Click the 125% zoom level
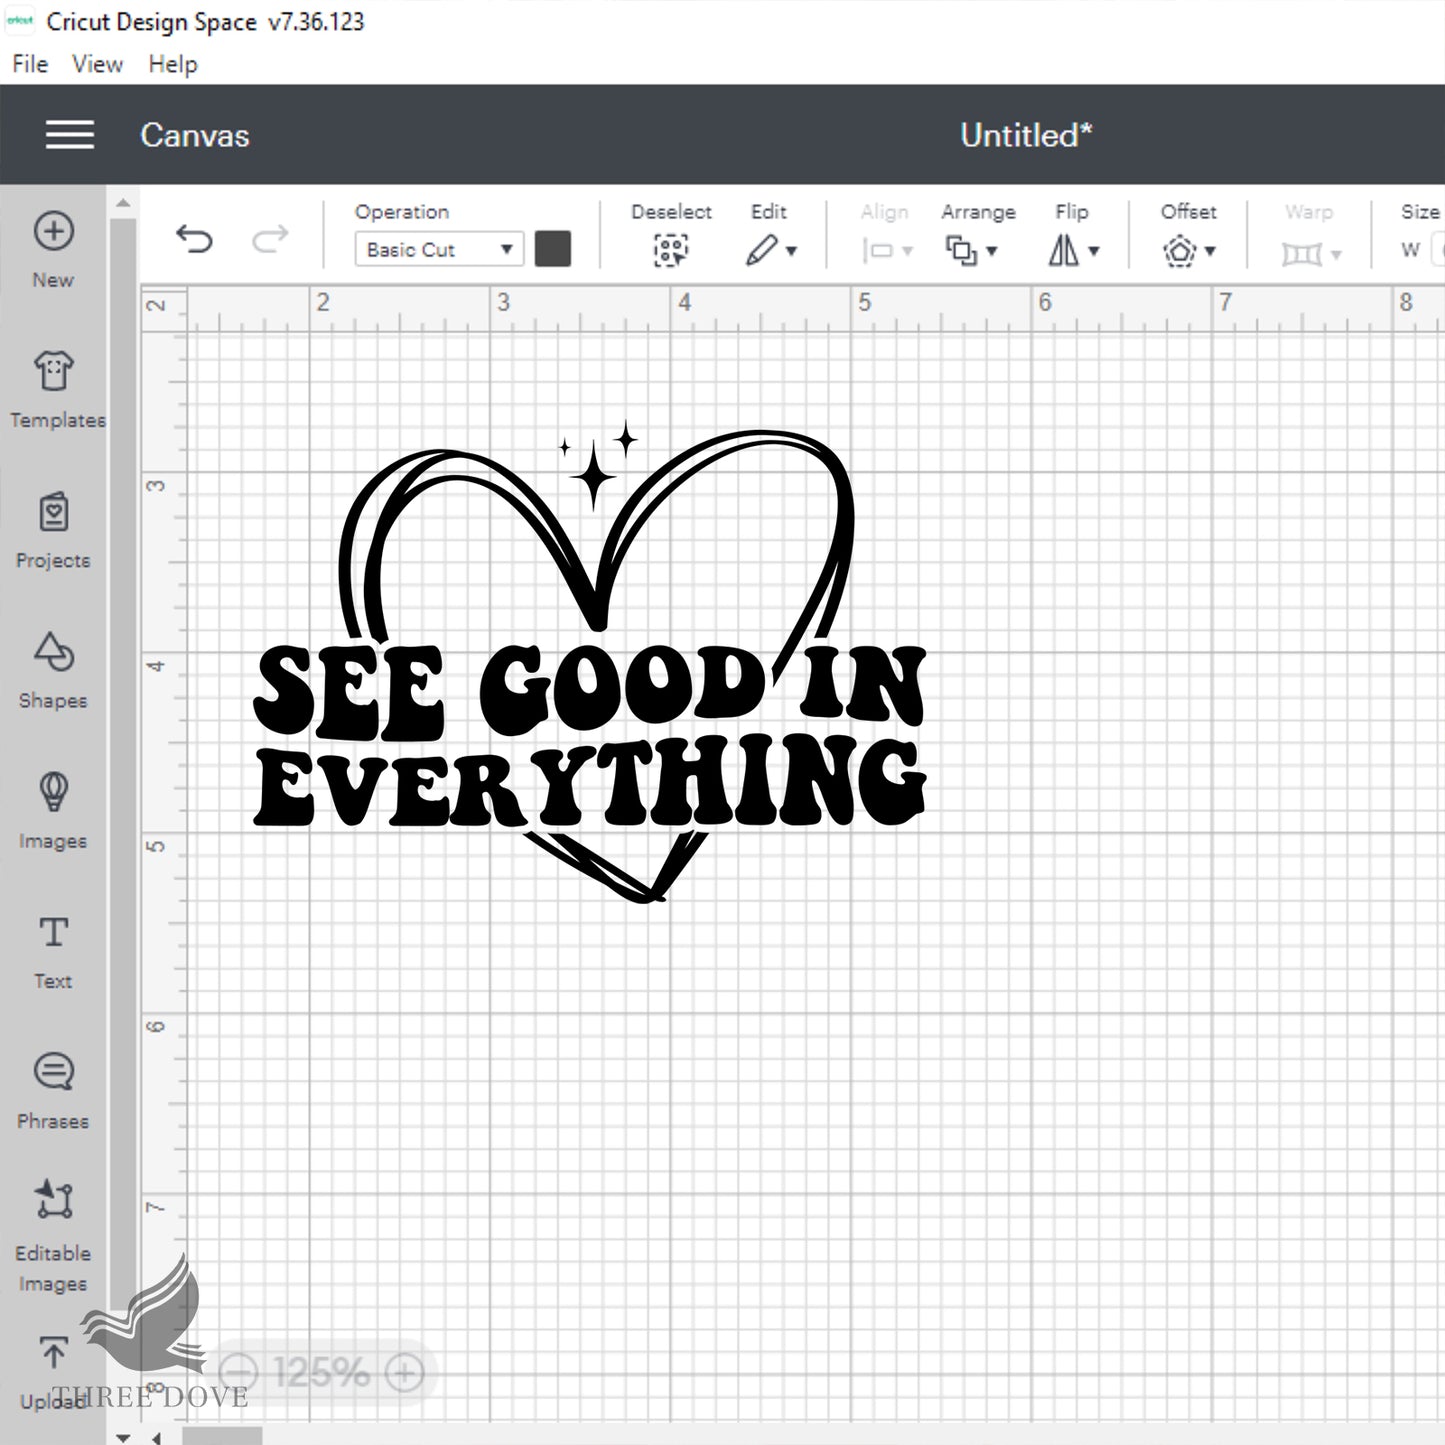 point(321,1372)
